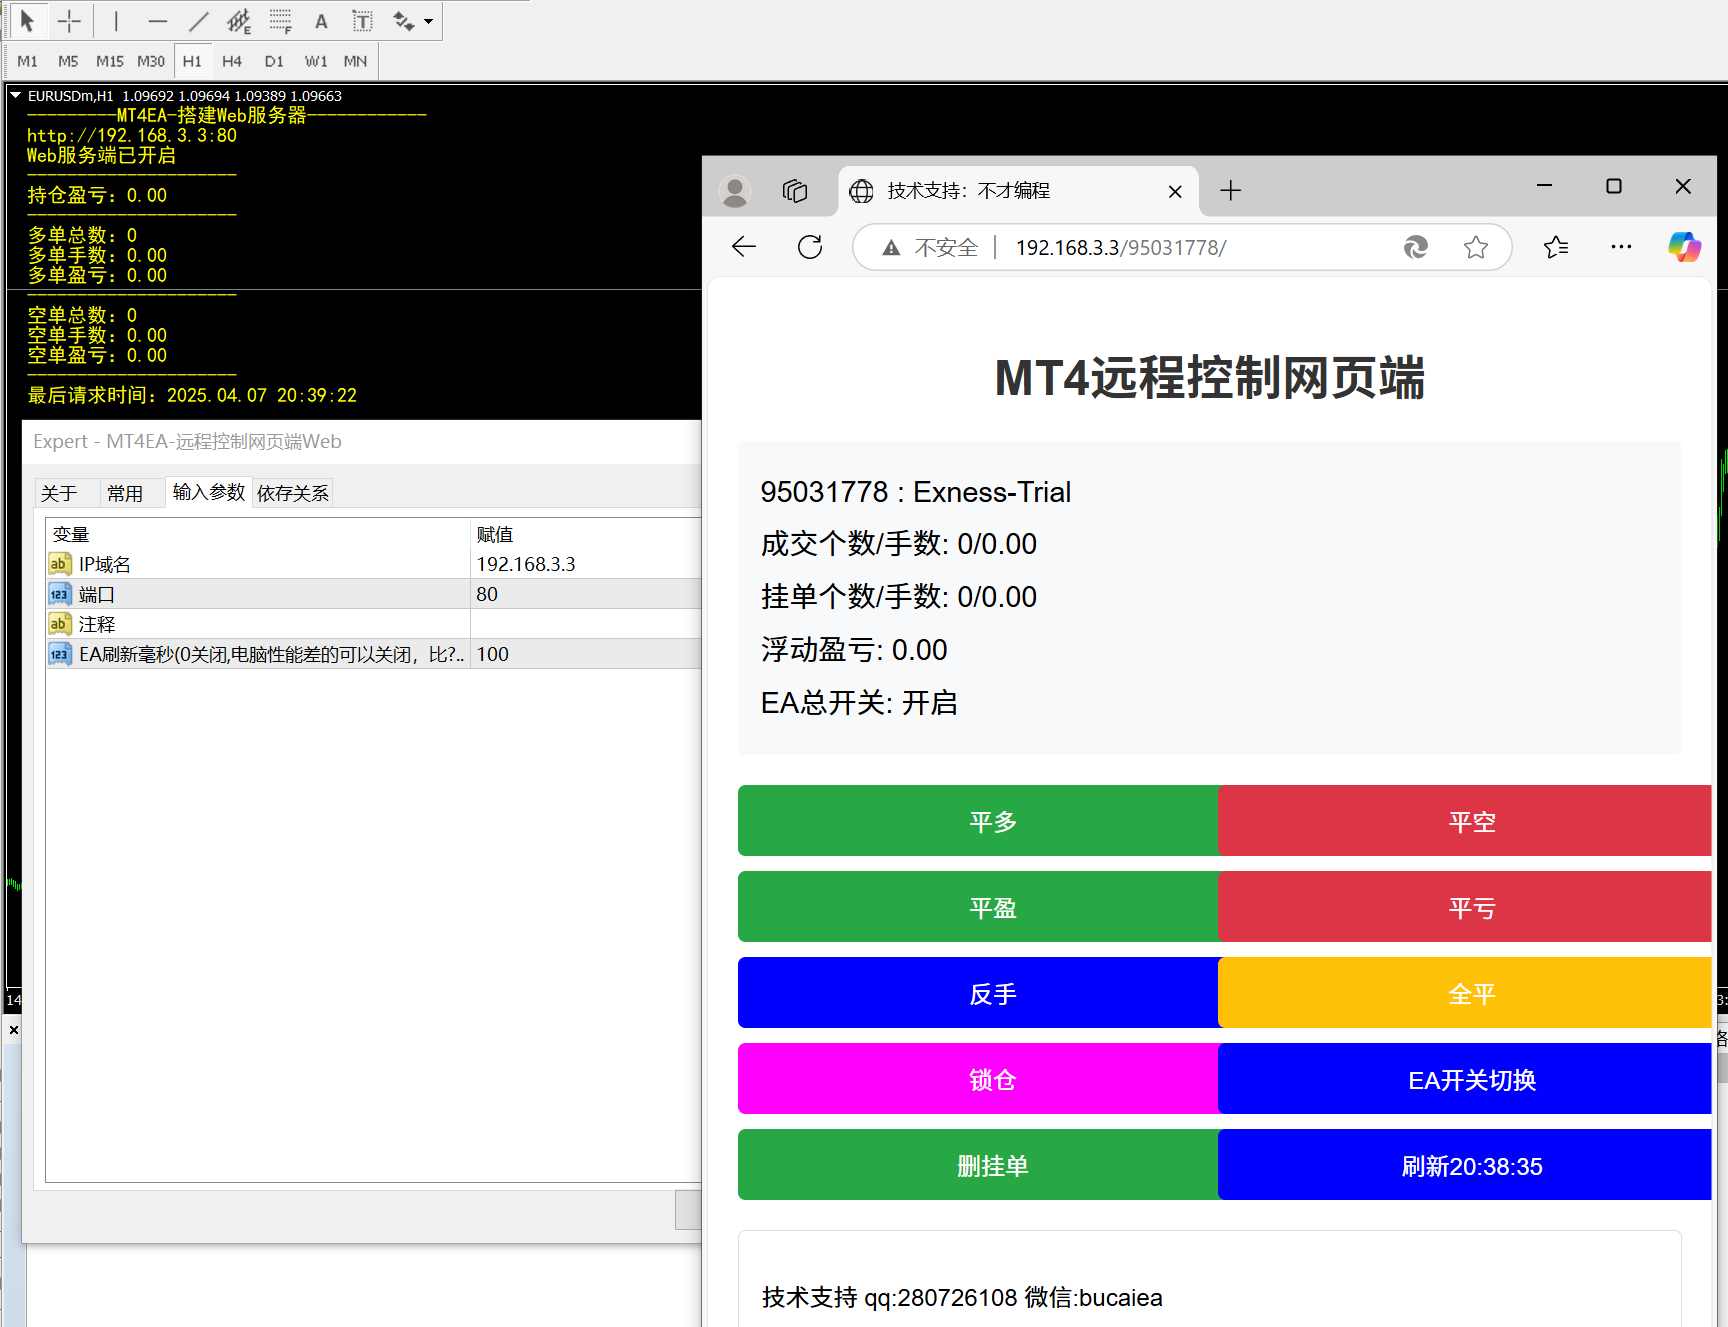The image size is (1728, 1327).
Task: Edit the 192.168.3.3 value cell
Action: tap(586, 564)
